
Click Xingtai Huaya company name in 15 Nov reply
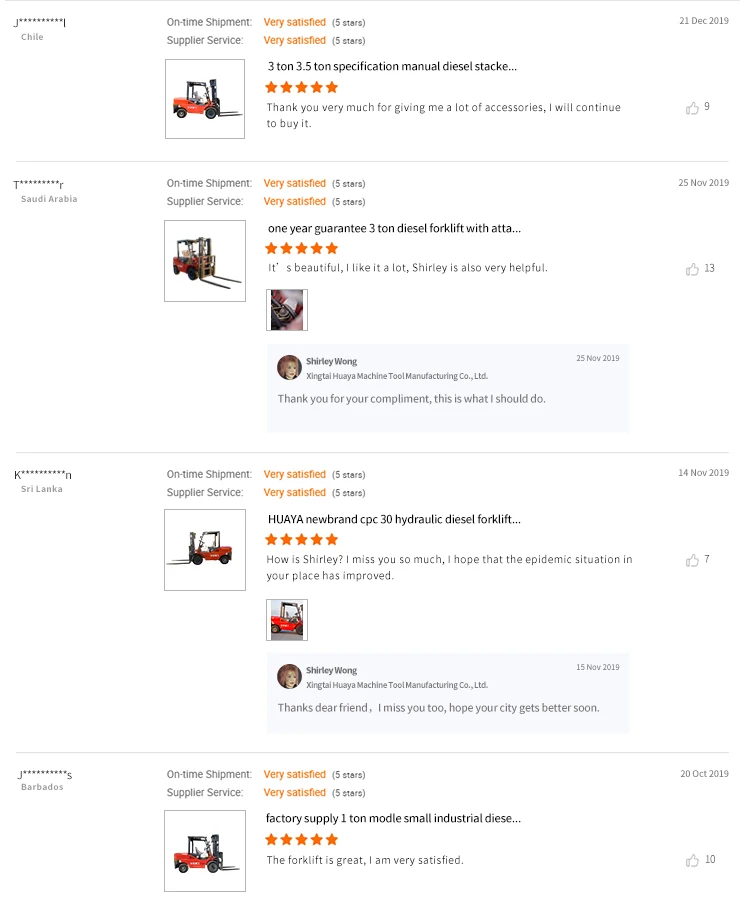click(397, 685)
